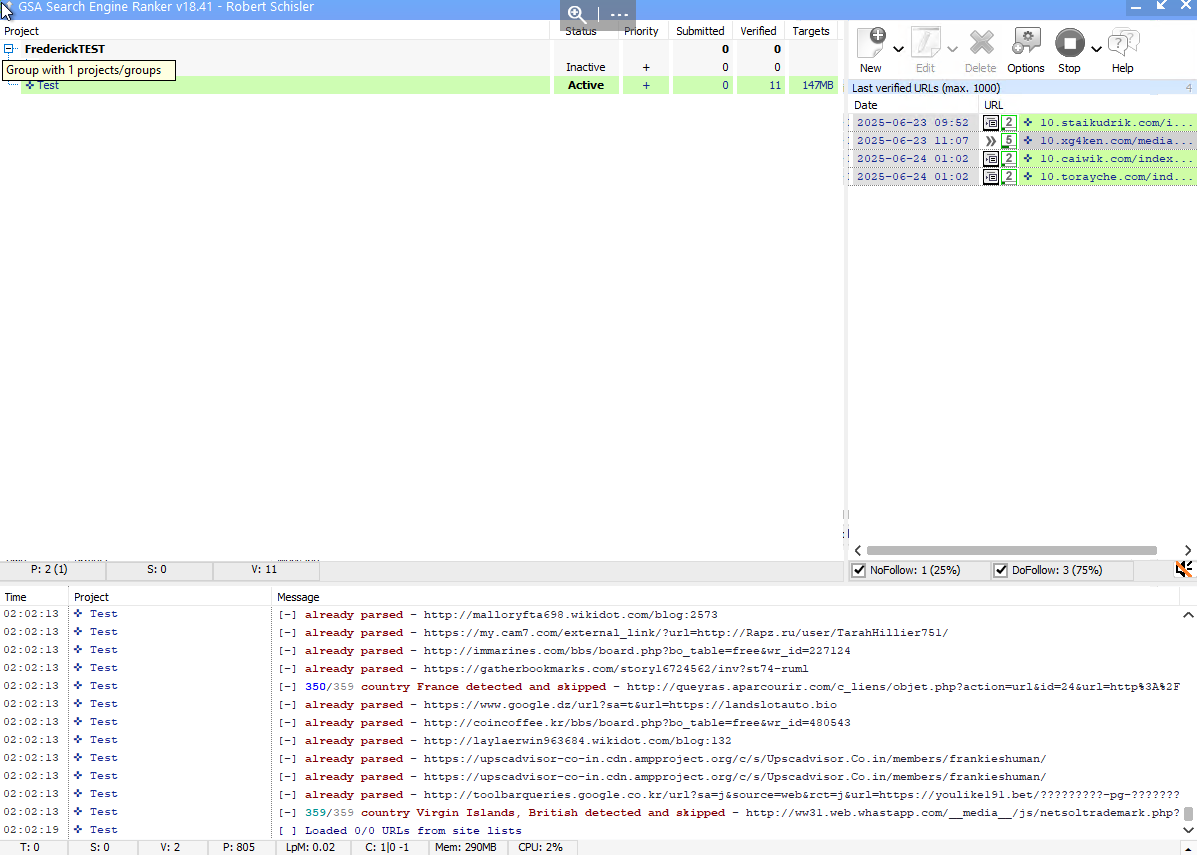Click the log scroll-up arrow
Viewport: 1197px width, 855px height.
[1188, 615]
